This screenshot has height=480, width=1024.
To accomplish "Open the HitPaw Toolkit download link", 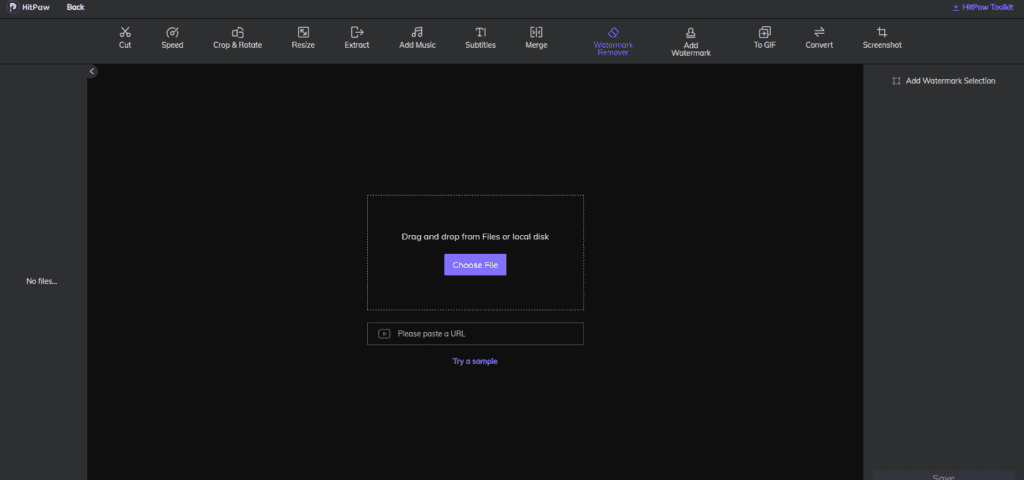I will pyautogui.click(x=983, y=7).
